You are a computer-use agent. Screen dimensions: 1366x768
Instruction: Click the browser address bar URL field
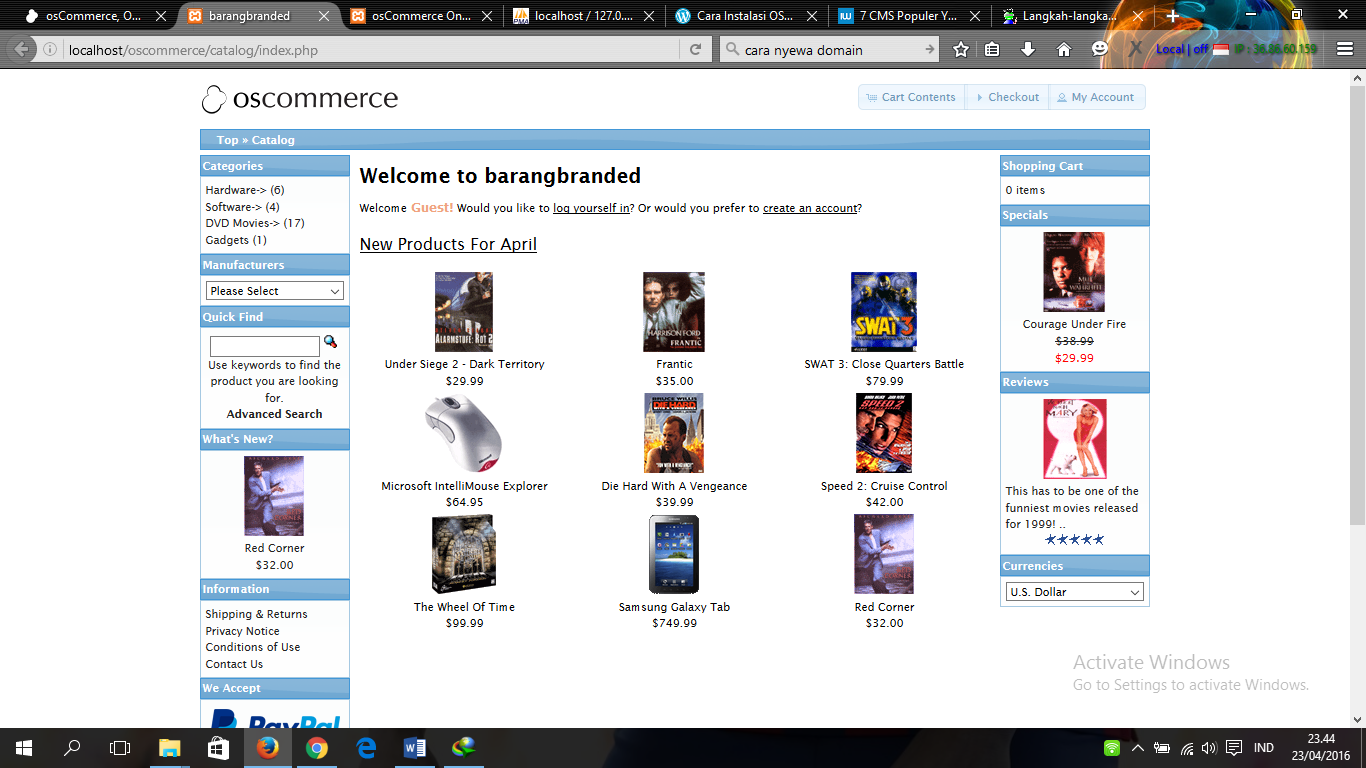[370, 49]
